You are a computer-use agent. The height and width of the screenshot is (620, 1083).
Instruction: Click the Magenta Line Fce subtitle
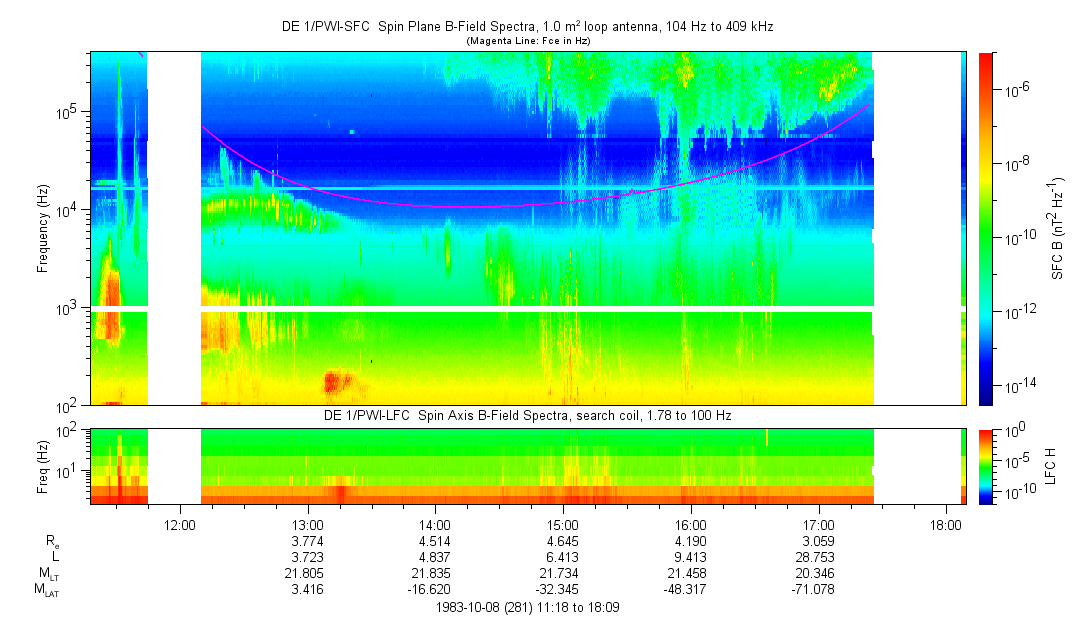point(528,41)
